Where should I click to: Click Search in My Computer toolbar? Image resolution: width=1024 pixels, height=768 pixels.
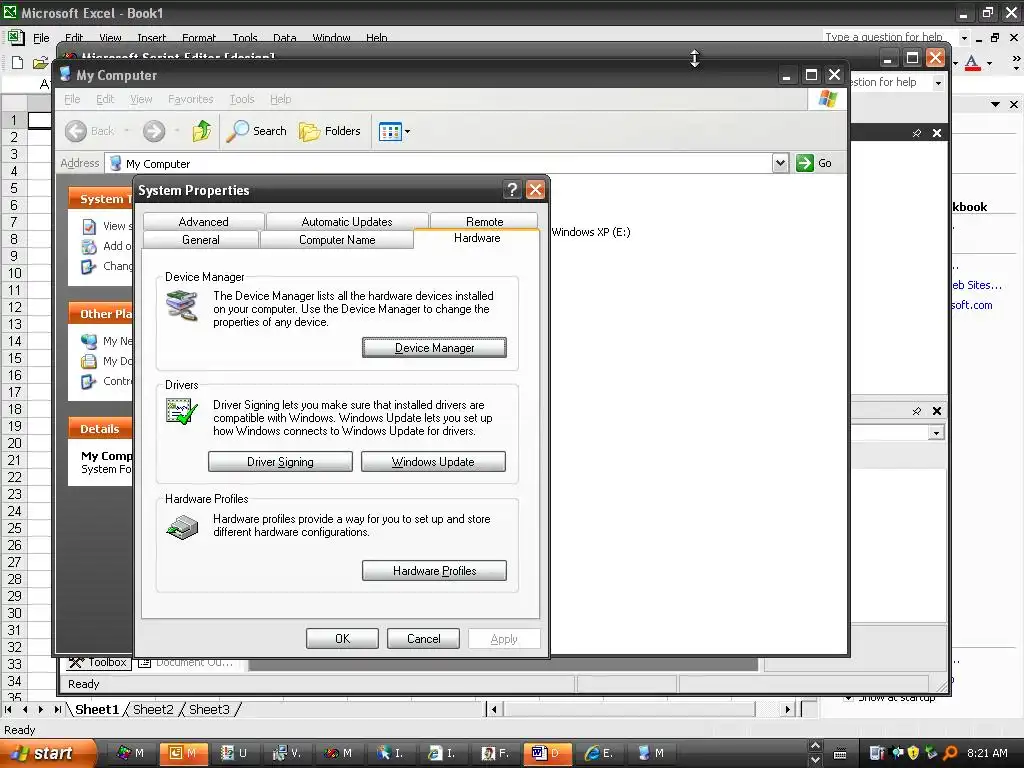(x=257, y=131)
